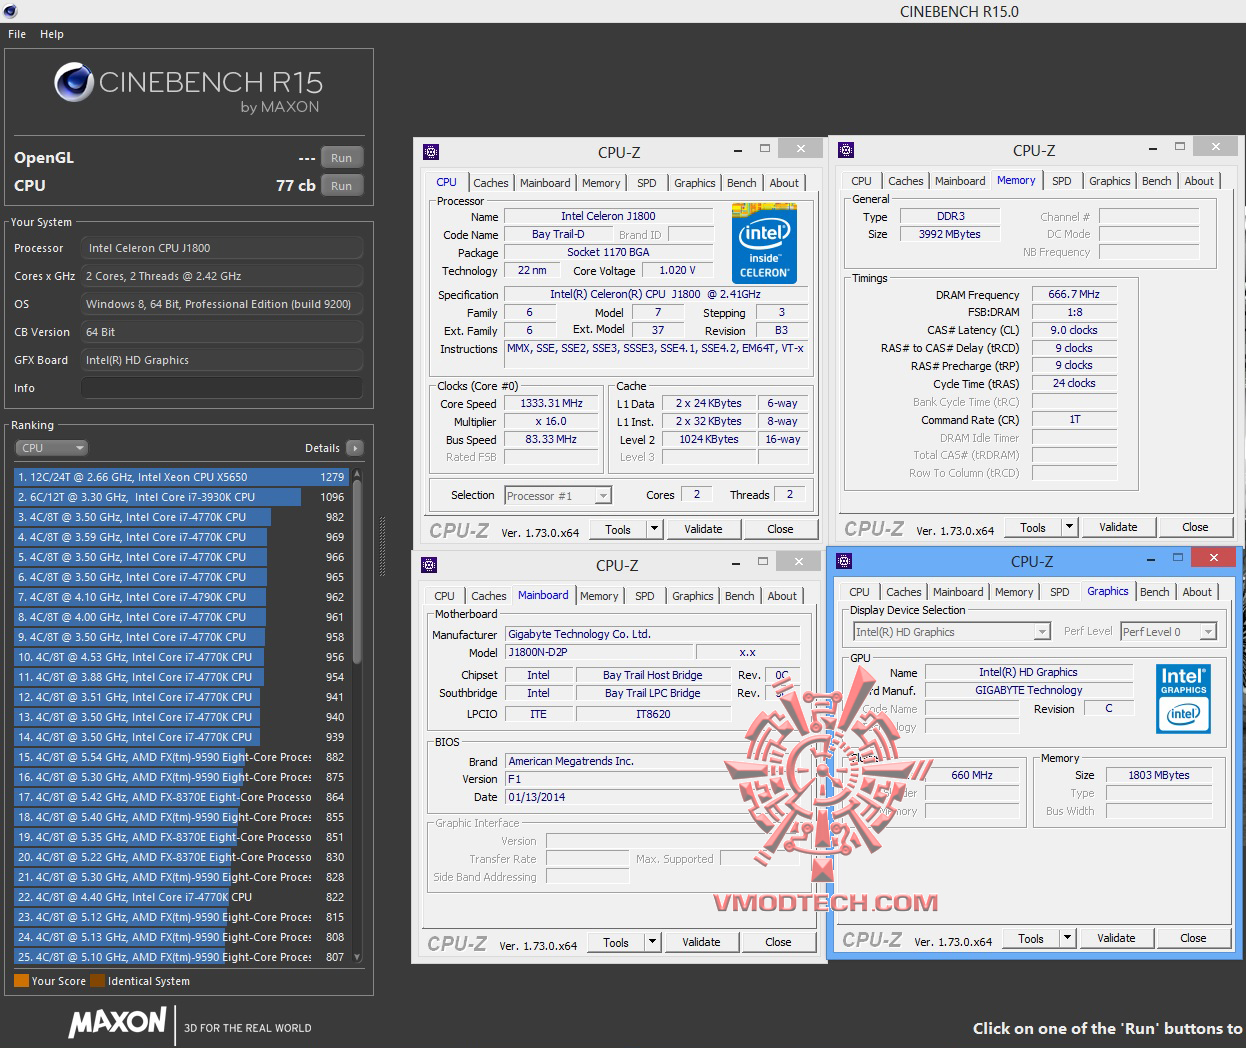This screenshot has width=1246, height=1048.
Task: Run the OpenGL benchmark
Action: pyautogui.click(x=341, y=158)
